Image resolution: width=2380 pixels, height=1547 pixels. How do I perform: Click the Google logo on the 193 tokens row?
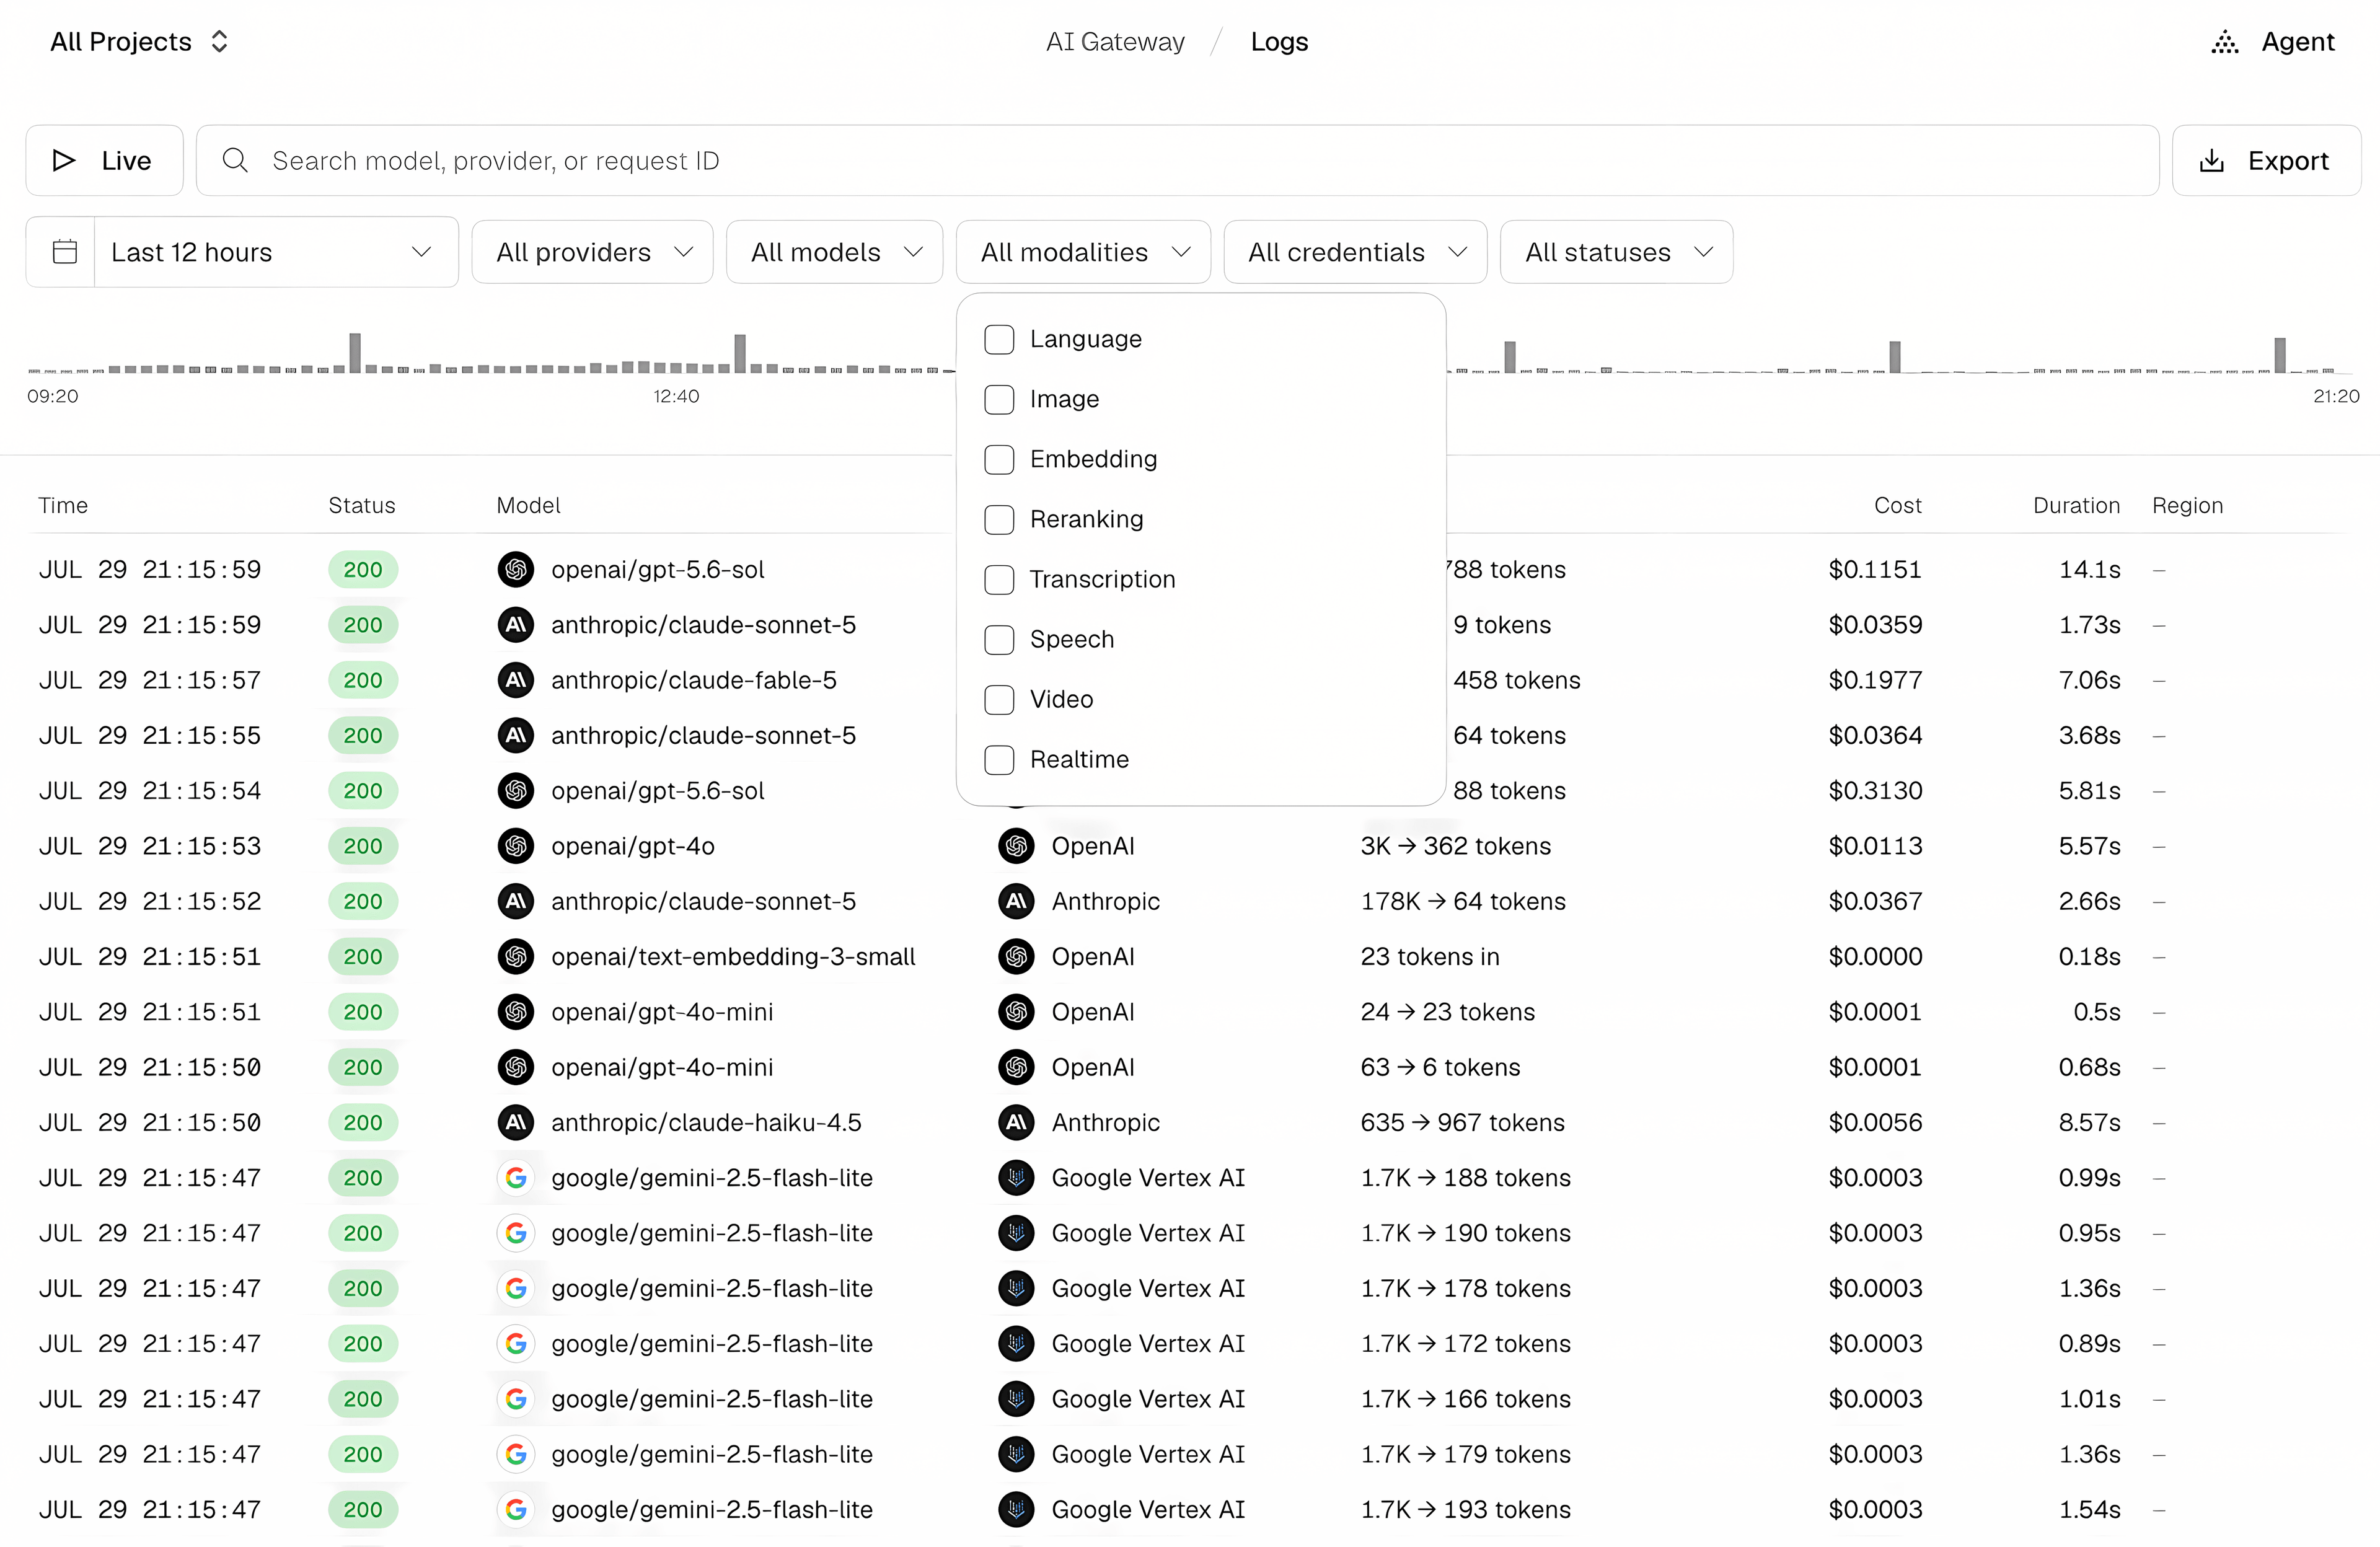pos(516,1510)
